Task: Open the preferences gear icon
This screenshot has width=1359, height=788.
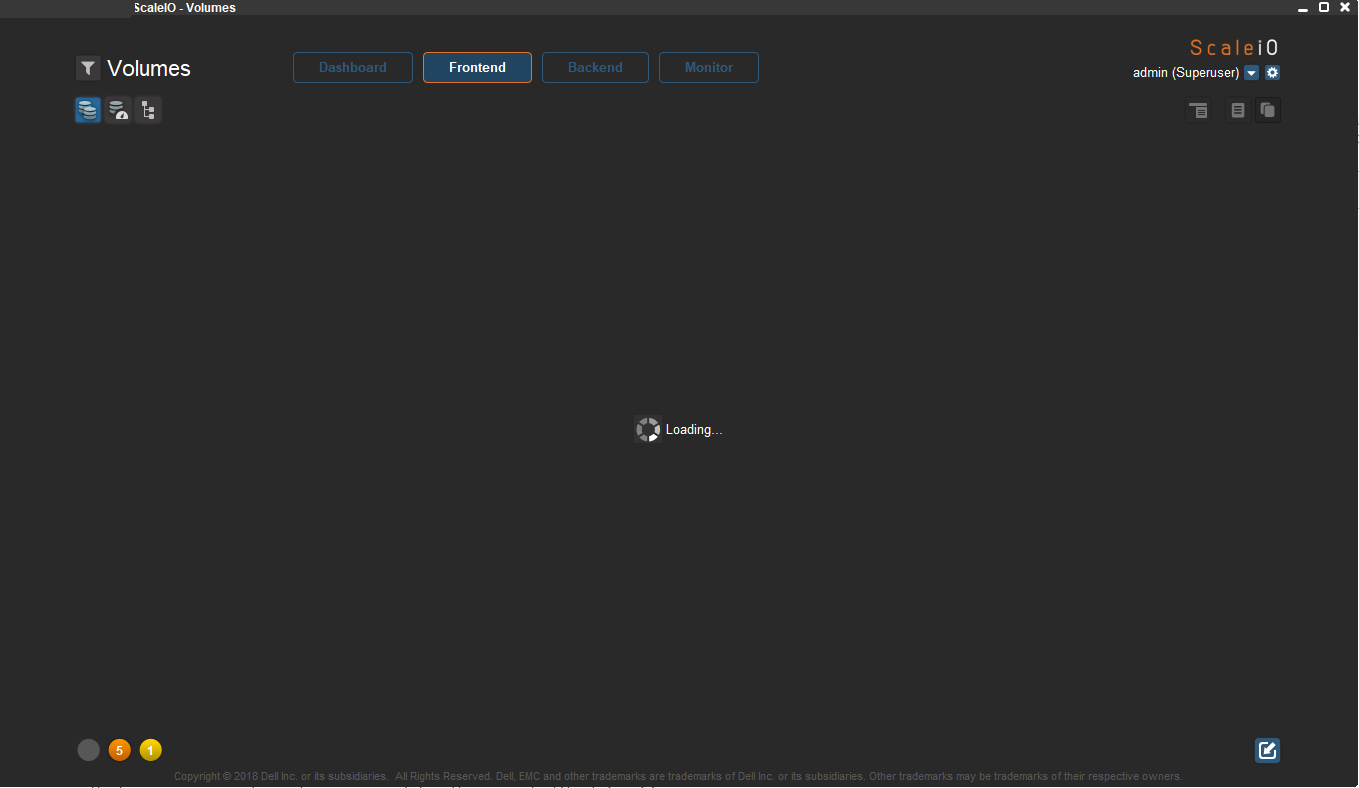Action: [x=1272, y=72]
